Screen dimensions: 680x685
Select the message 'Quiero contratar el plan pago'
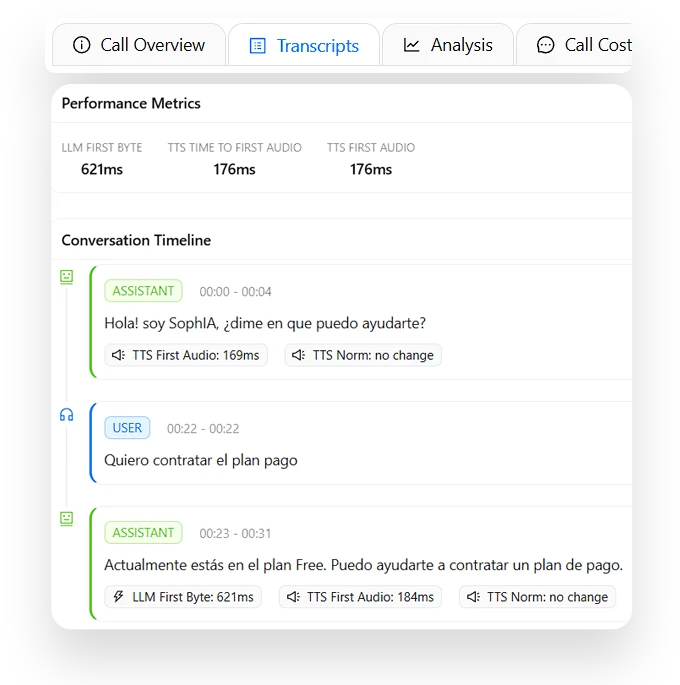[x=201, y=460]
